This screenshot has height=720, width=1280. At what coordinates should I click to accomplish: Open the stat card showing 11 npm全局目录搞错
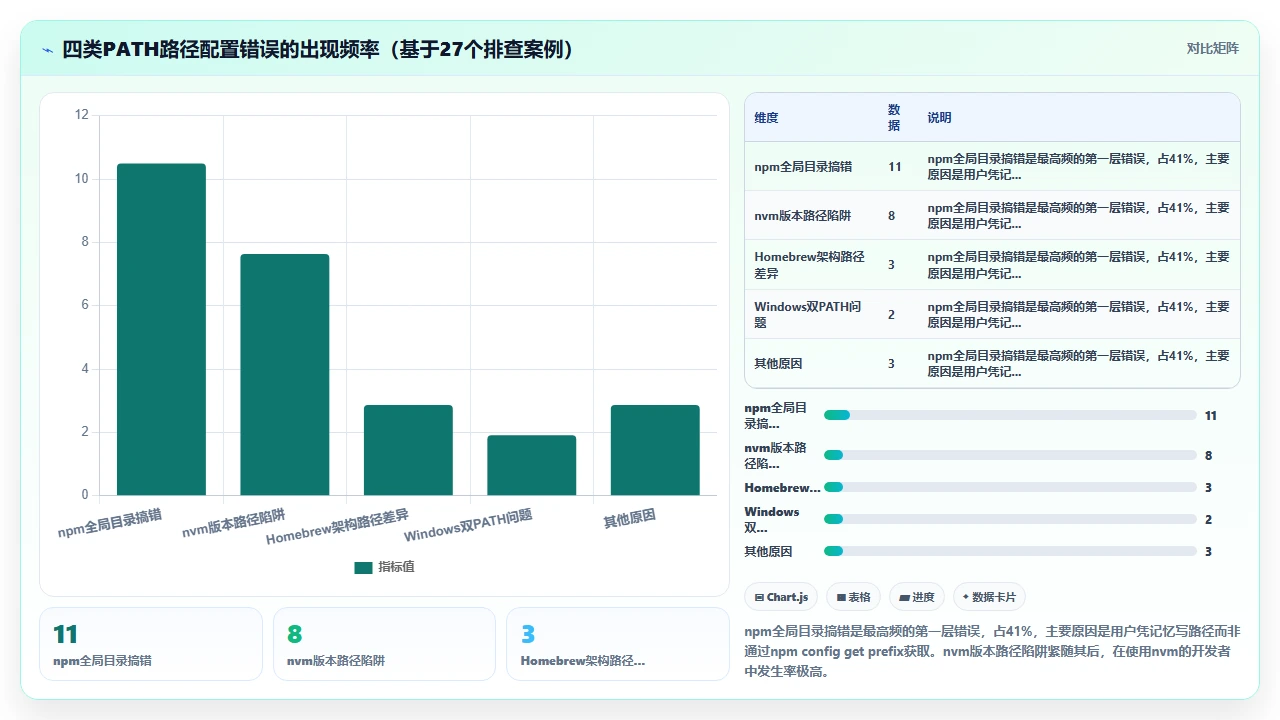pos(151,644)
